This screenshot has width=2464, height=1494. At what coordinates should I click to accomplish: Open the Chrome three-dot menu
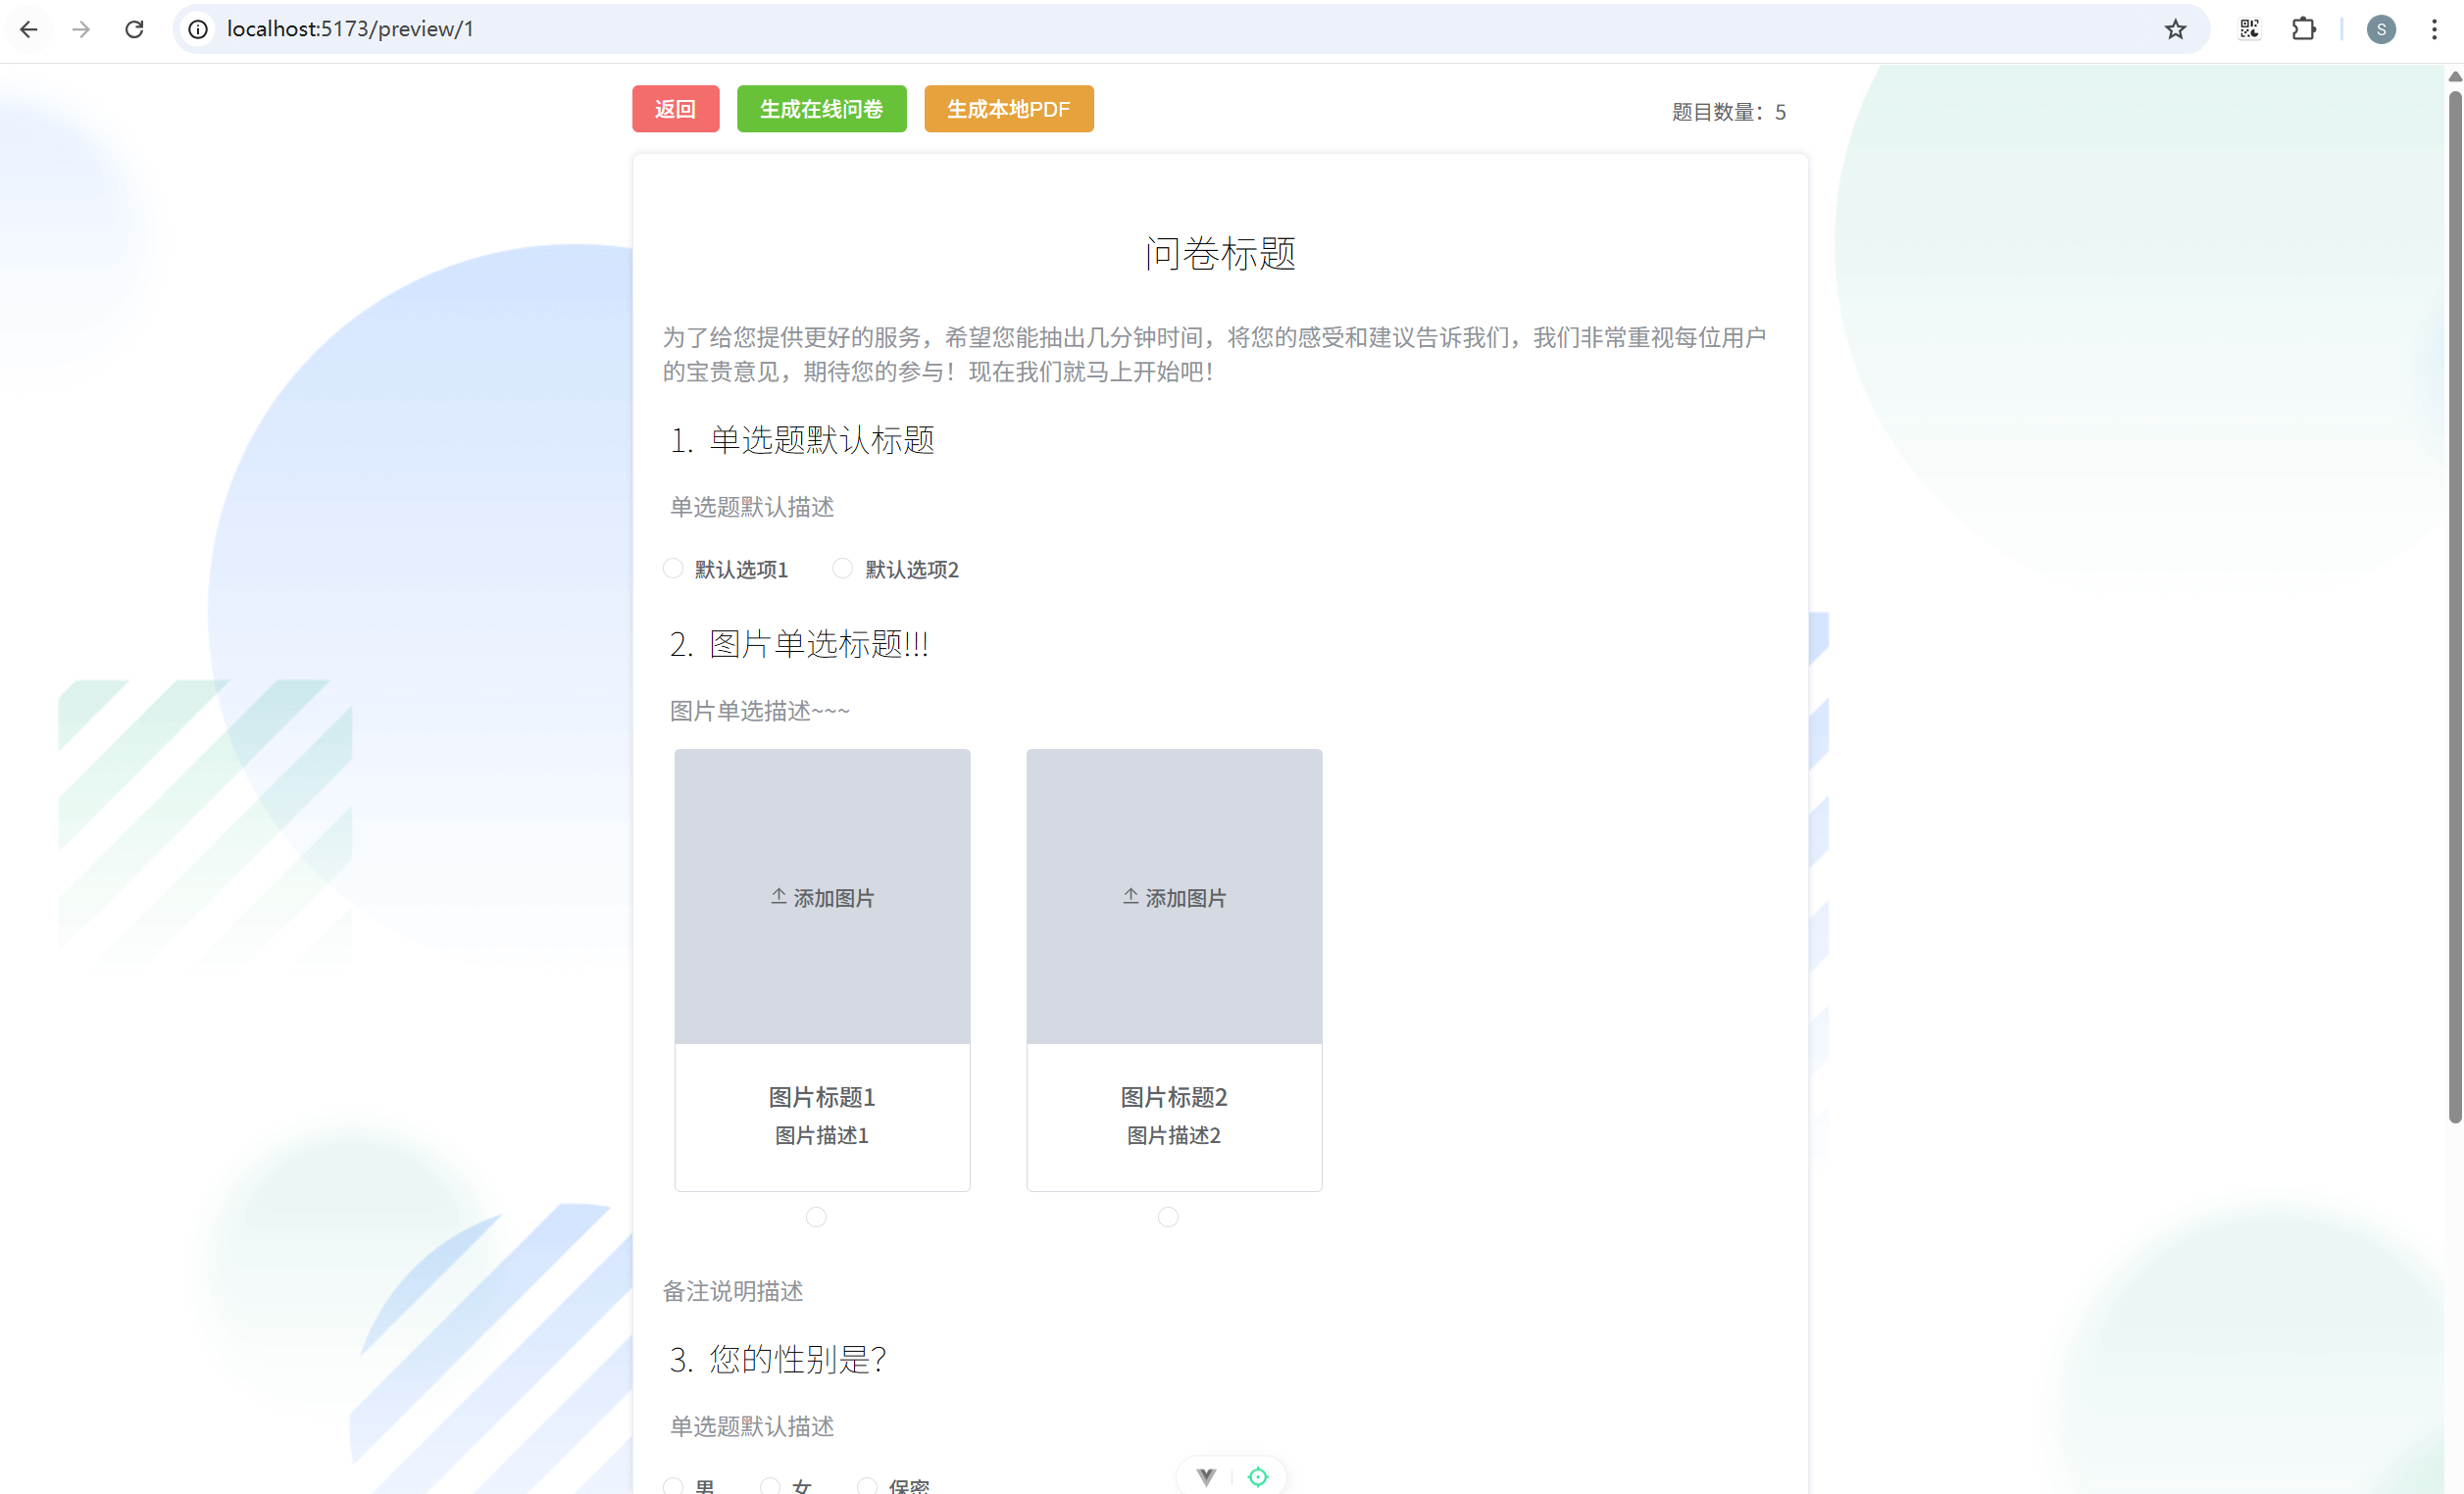pyautogui.click(x=2434, y=29)
